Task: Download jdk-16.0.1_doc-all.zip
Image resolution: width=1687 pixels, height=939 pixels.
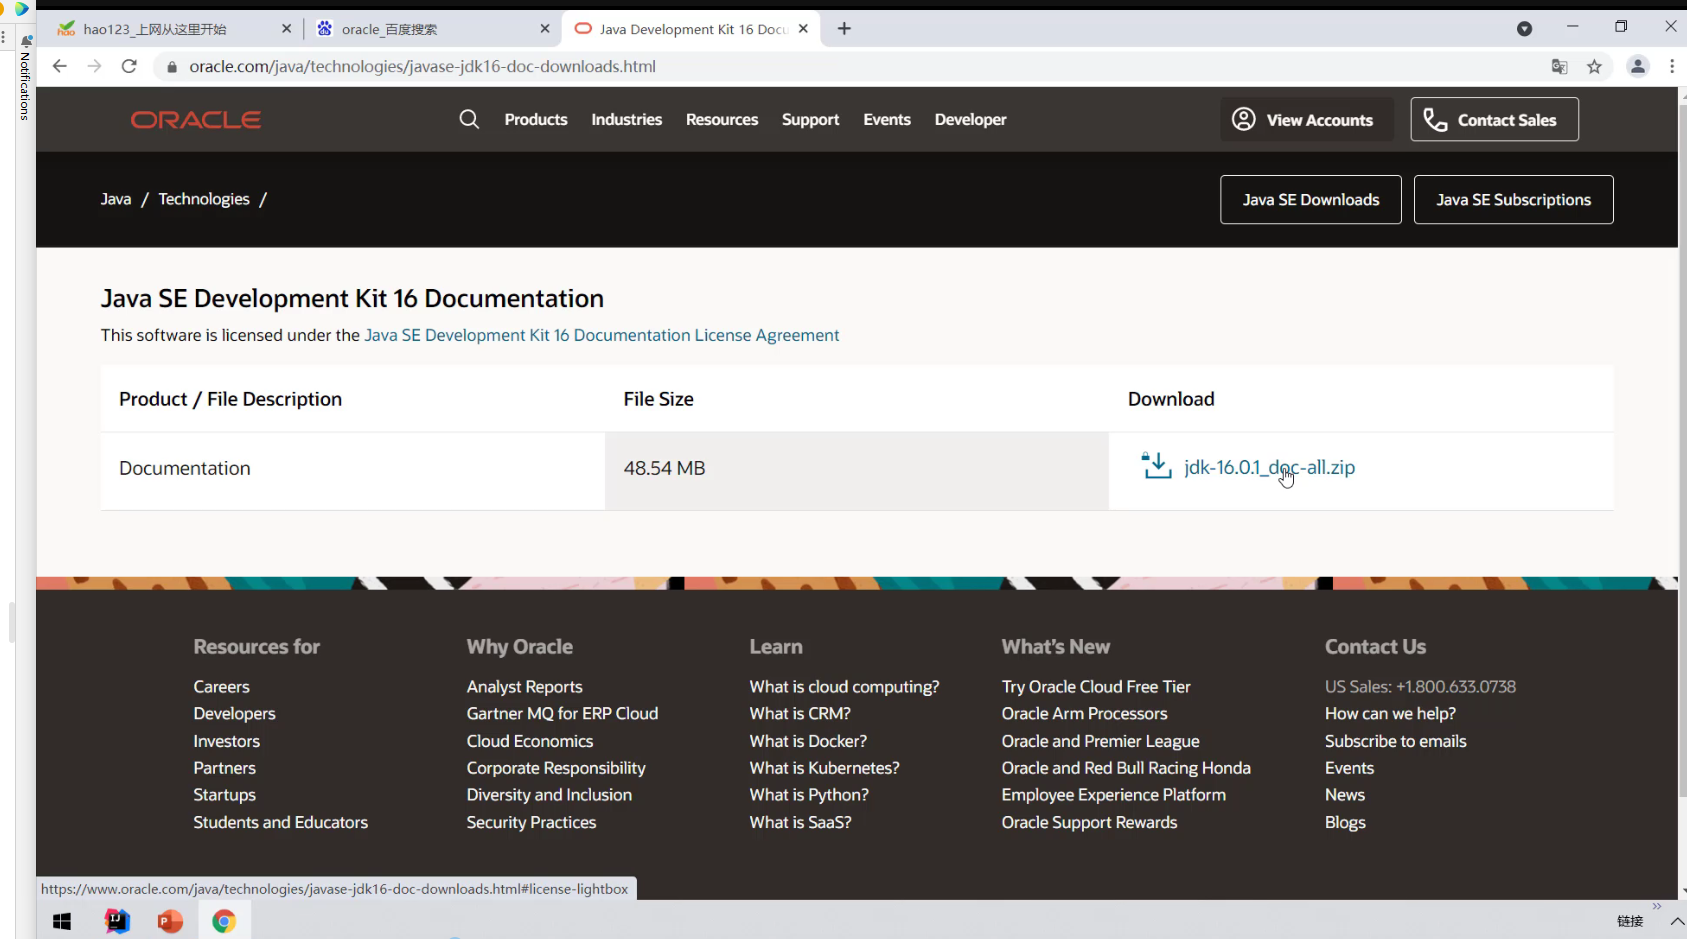Action: click(1270, 467)
